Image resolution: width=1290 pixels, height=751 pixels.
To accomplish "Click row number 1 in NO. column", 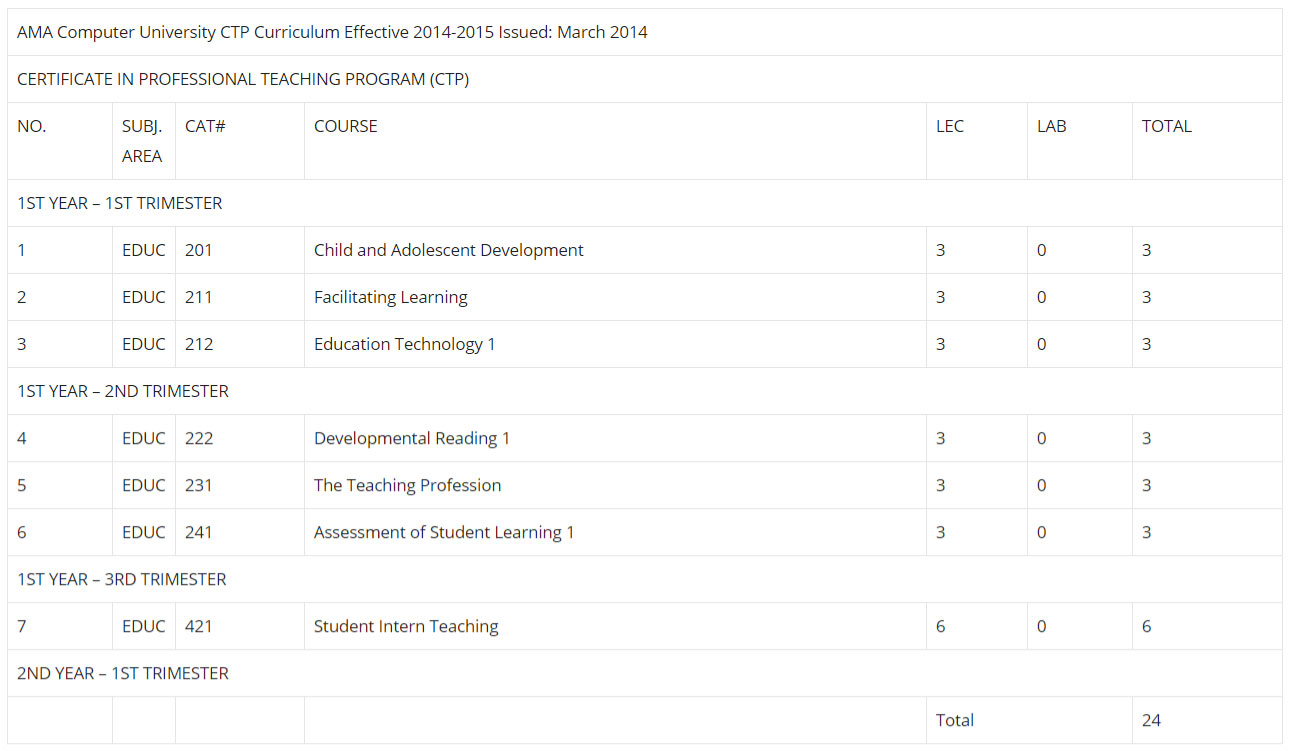I will tap(22, 250).
